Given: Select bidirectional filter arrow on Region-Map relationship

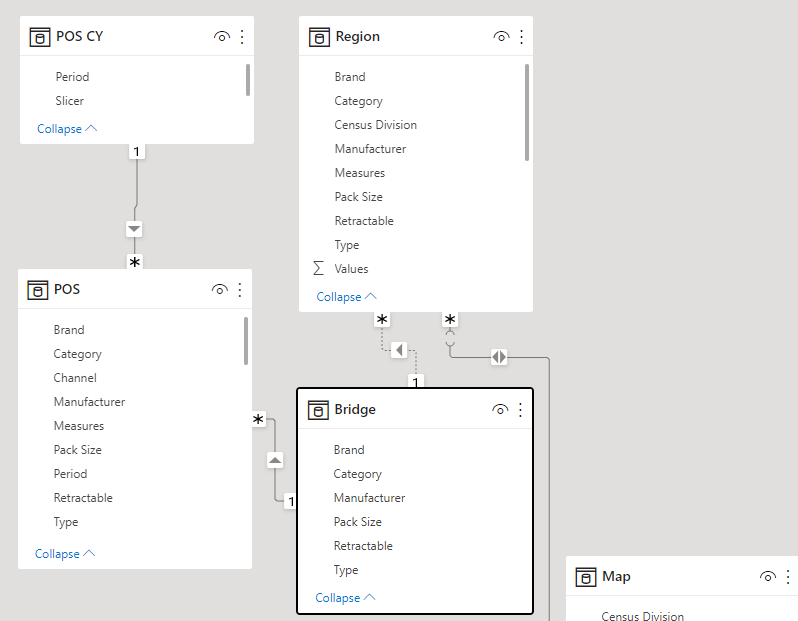Looking at the screenshot, I should (499, 357).
